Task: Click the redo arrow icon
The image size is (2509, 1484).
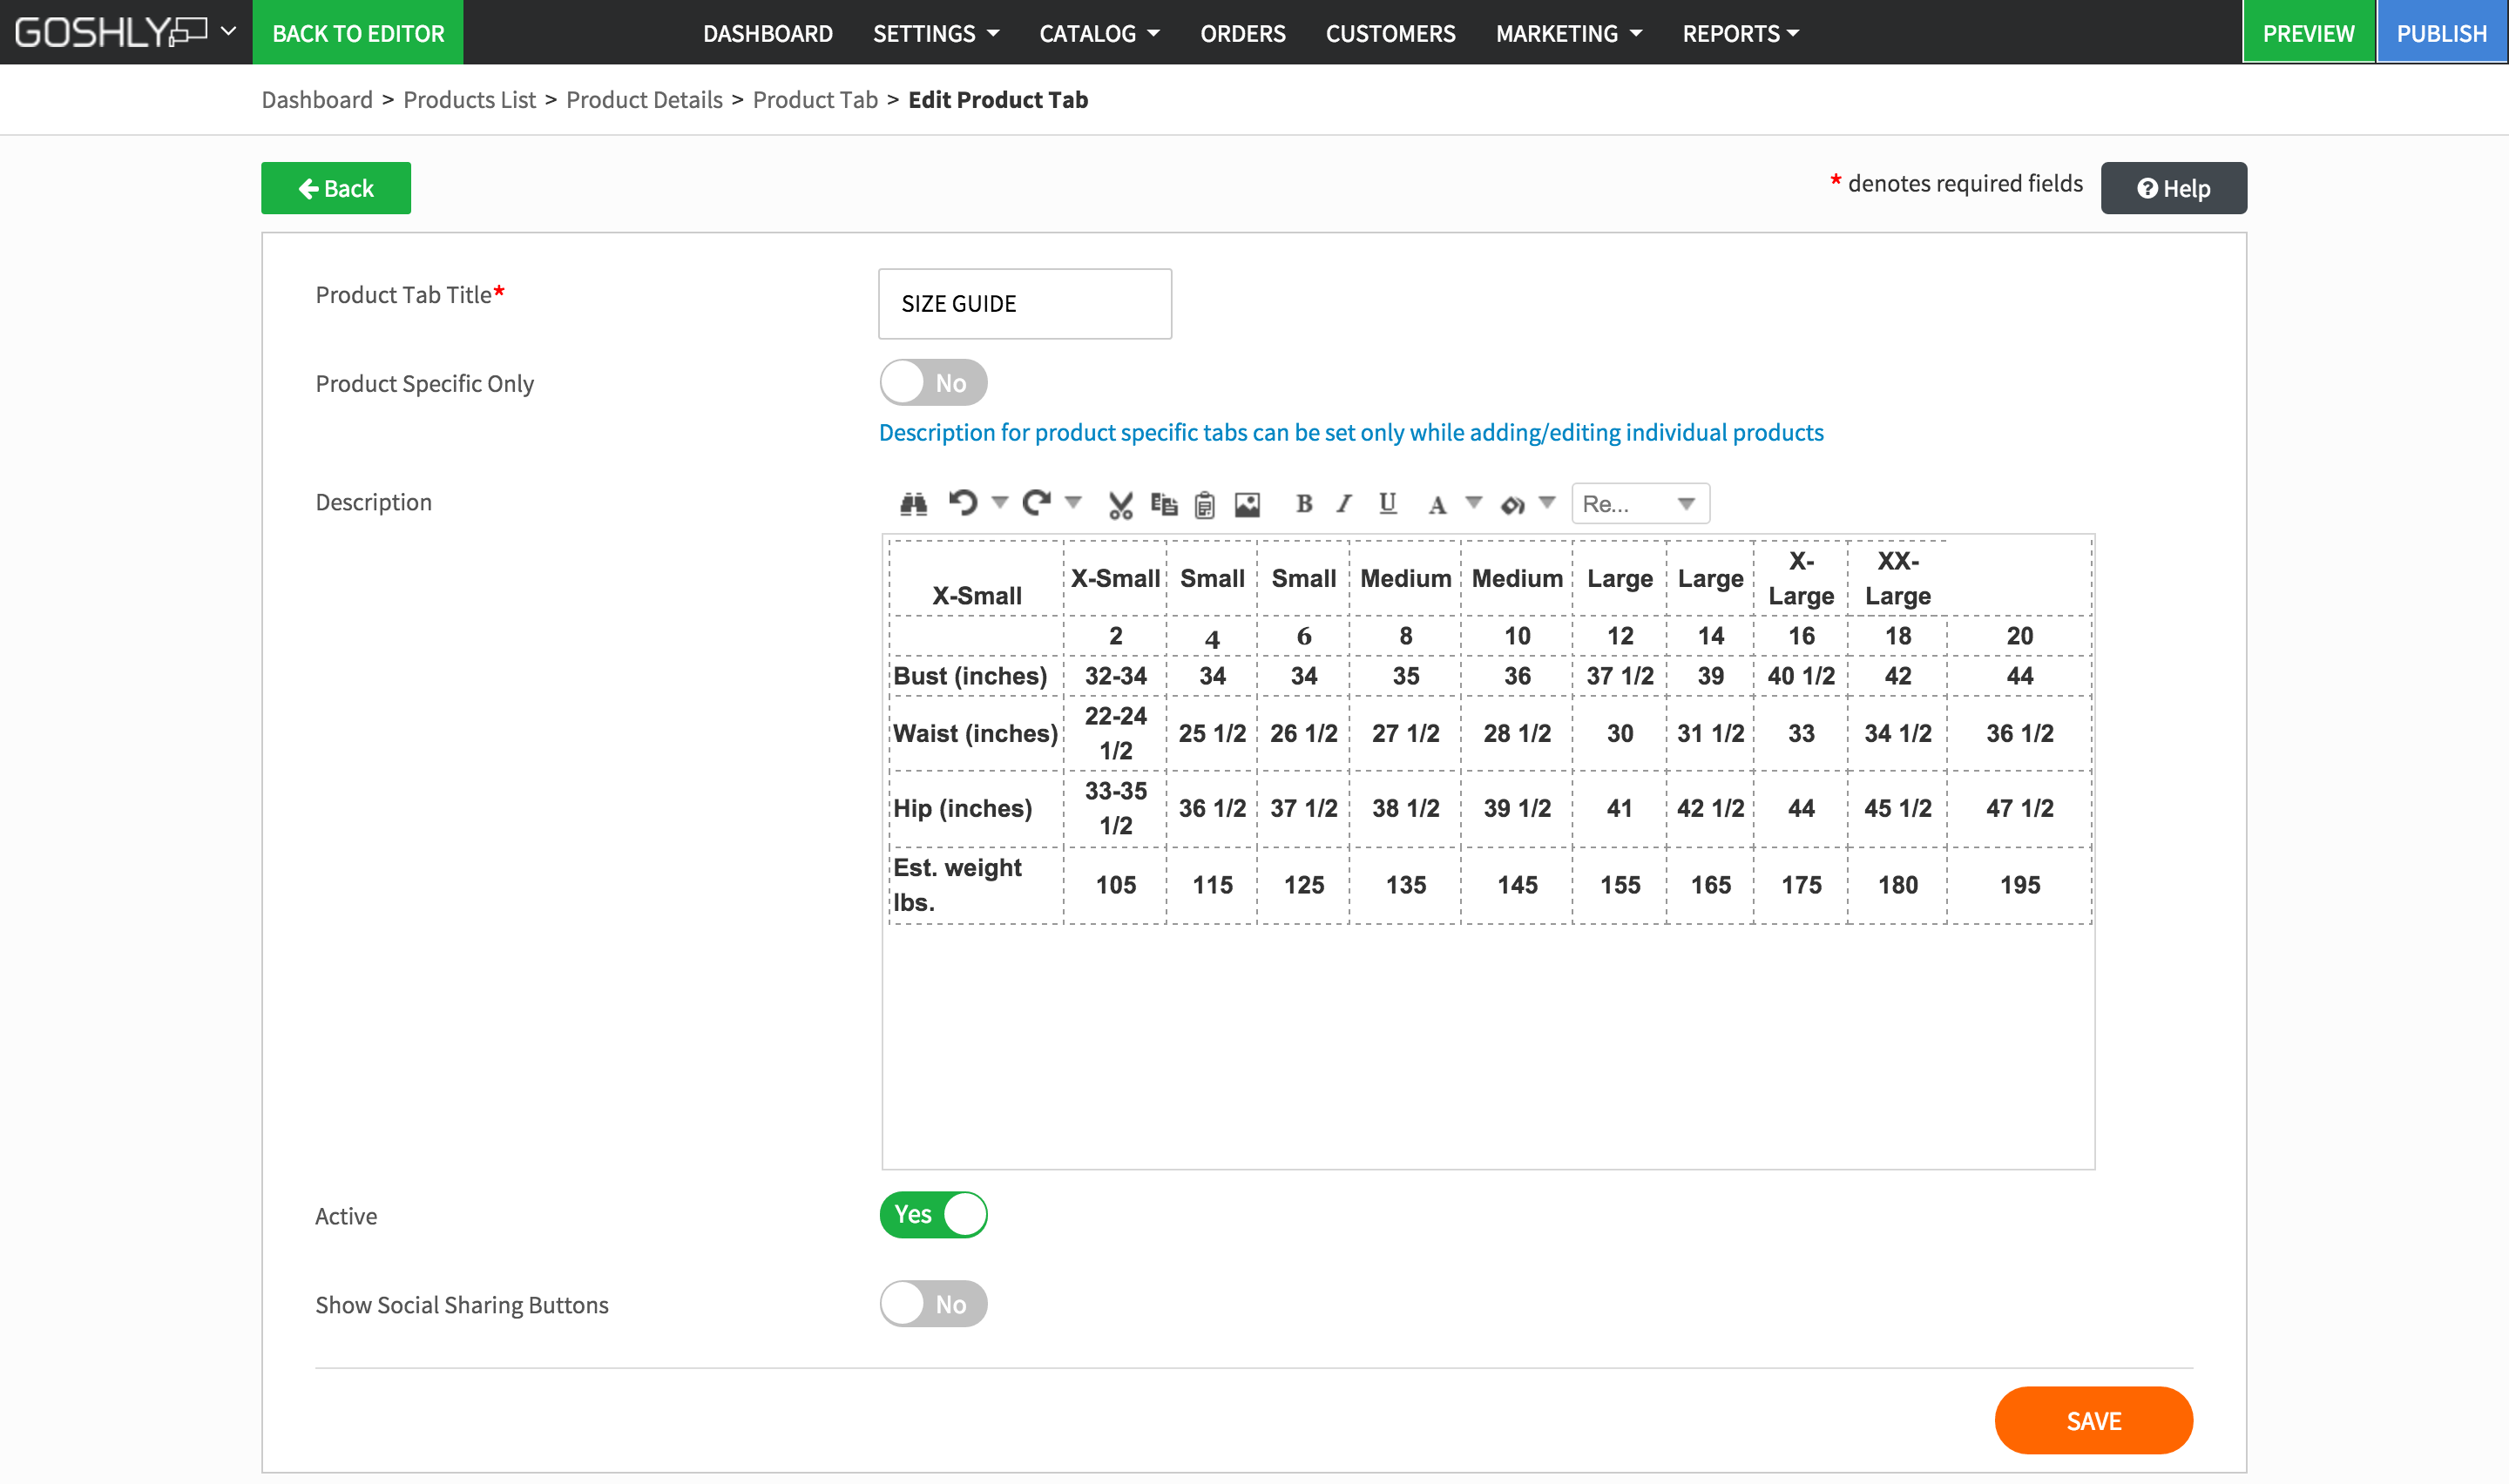Action: pyautogui.click(x=1036, y=502)
